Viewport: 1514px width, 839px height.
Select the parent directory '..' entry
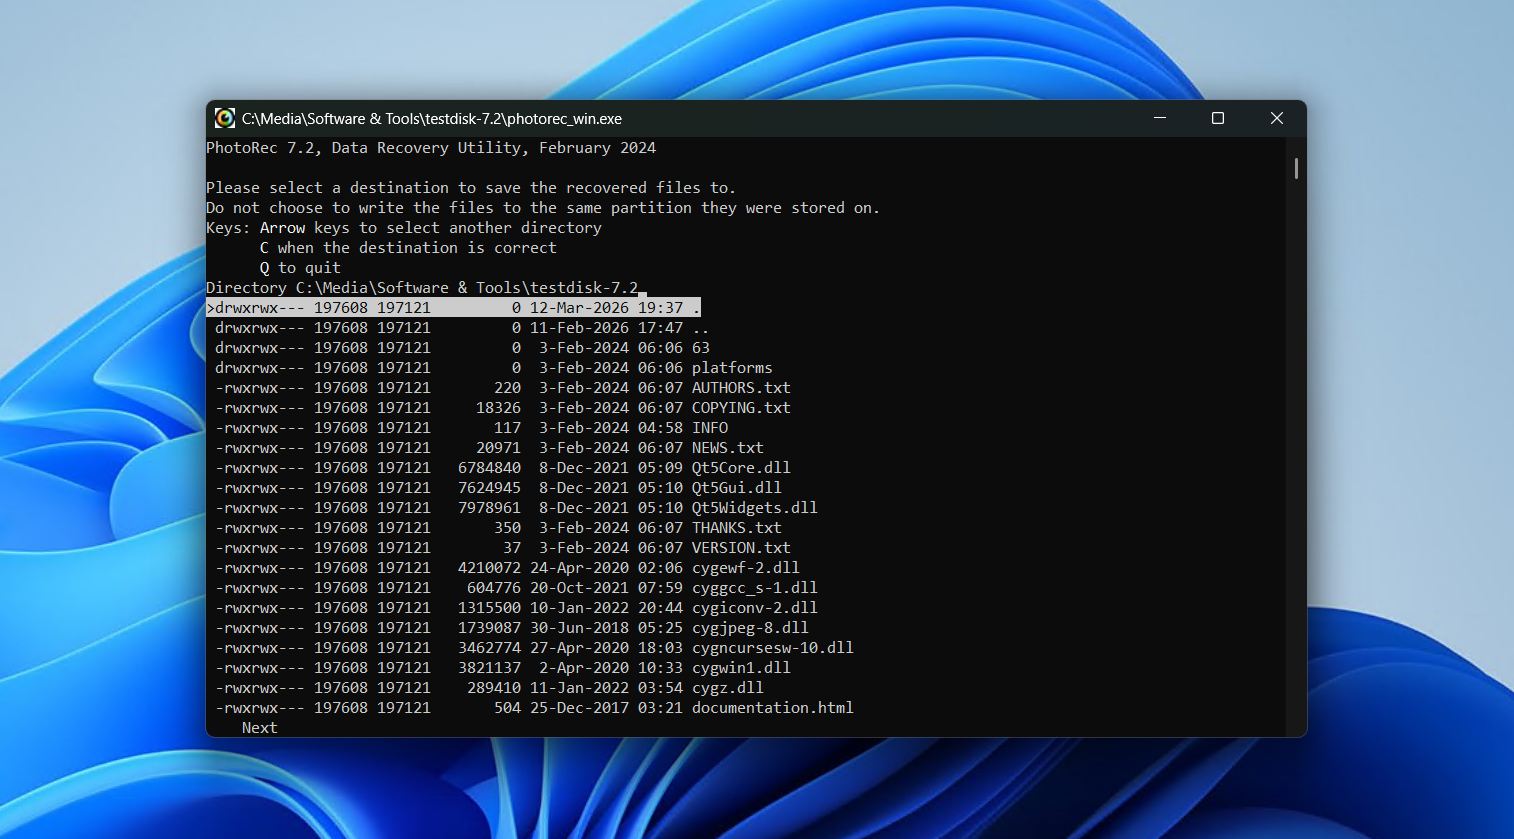[x=700, y=328]
